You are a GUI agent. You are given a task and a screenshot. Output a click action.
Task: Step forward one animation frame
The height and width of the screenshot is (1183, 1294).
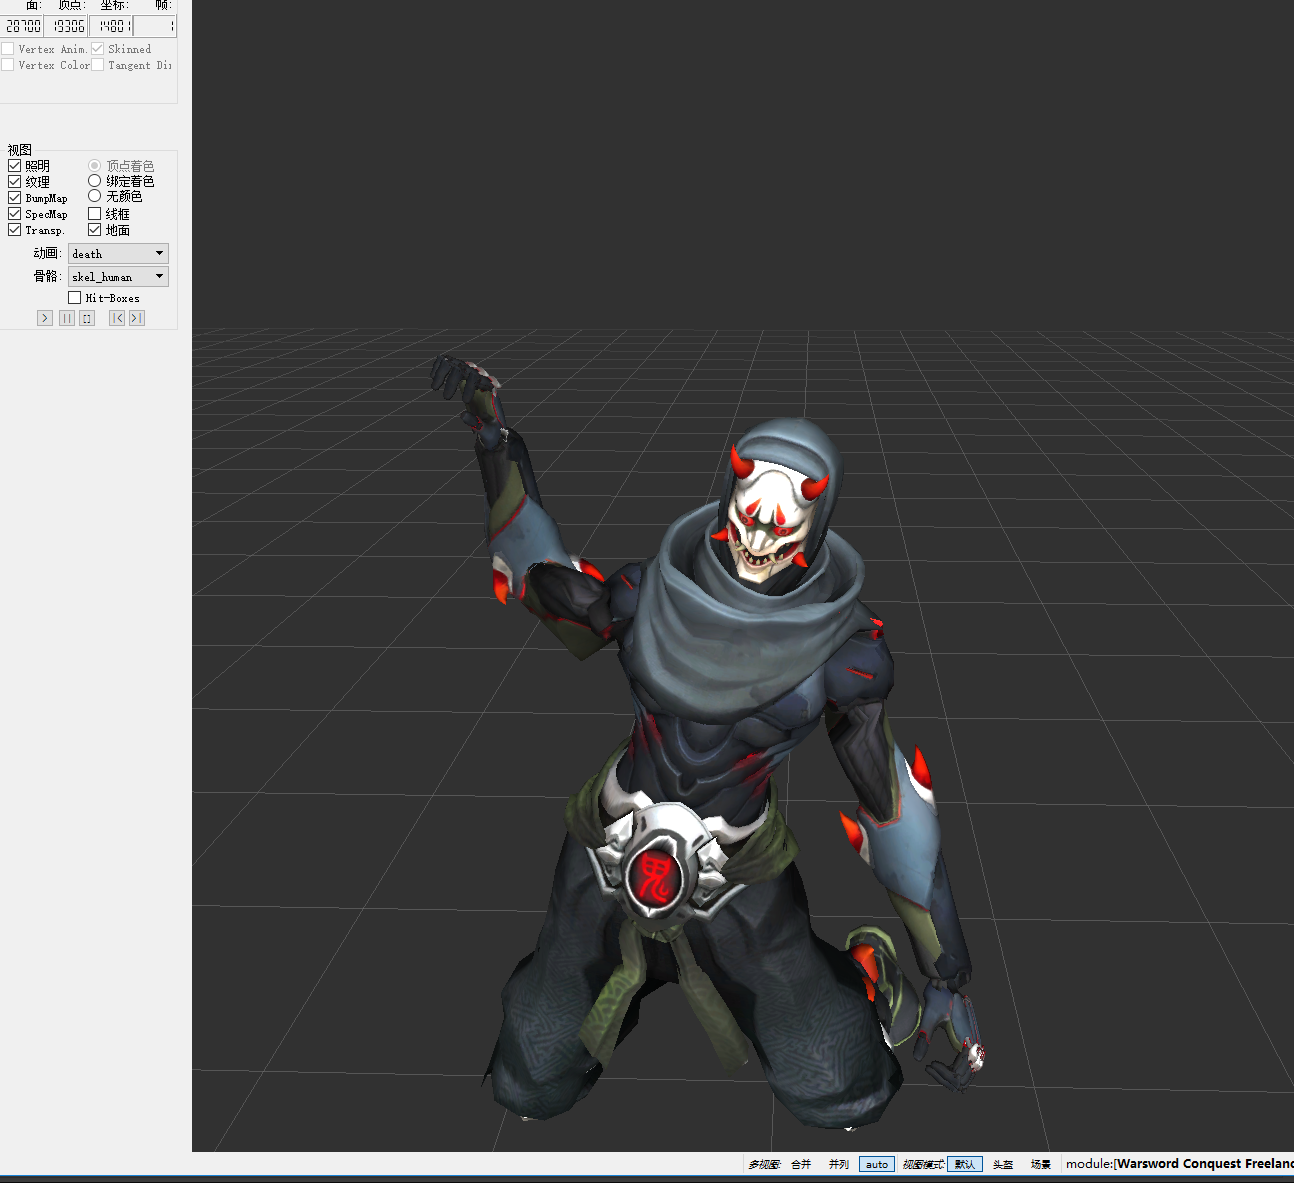[x=137, y=318]
